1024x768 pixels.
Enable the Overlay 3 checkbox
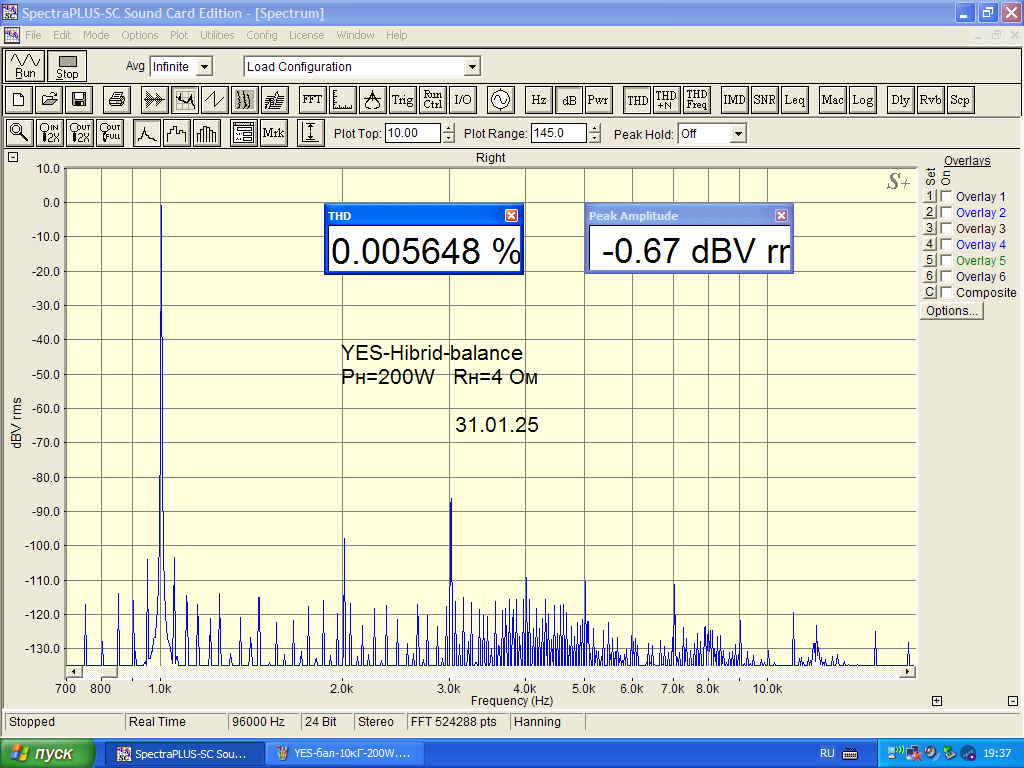(x=946, y=228)
